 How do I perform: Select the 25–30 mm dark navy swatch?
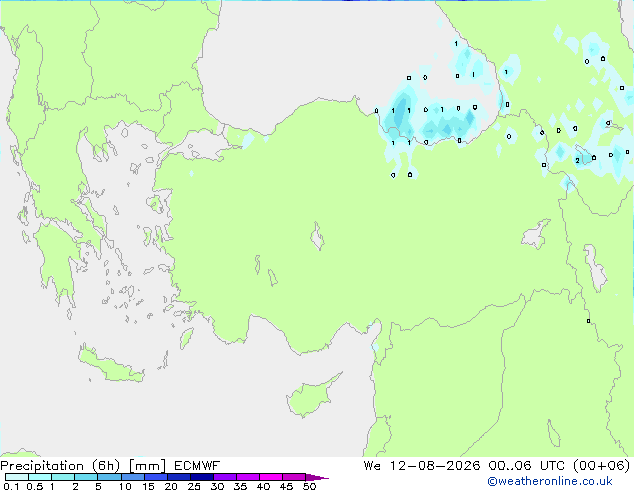tap(201, 477)
